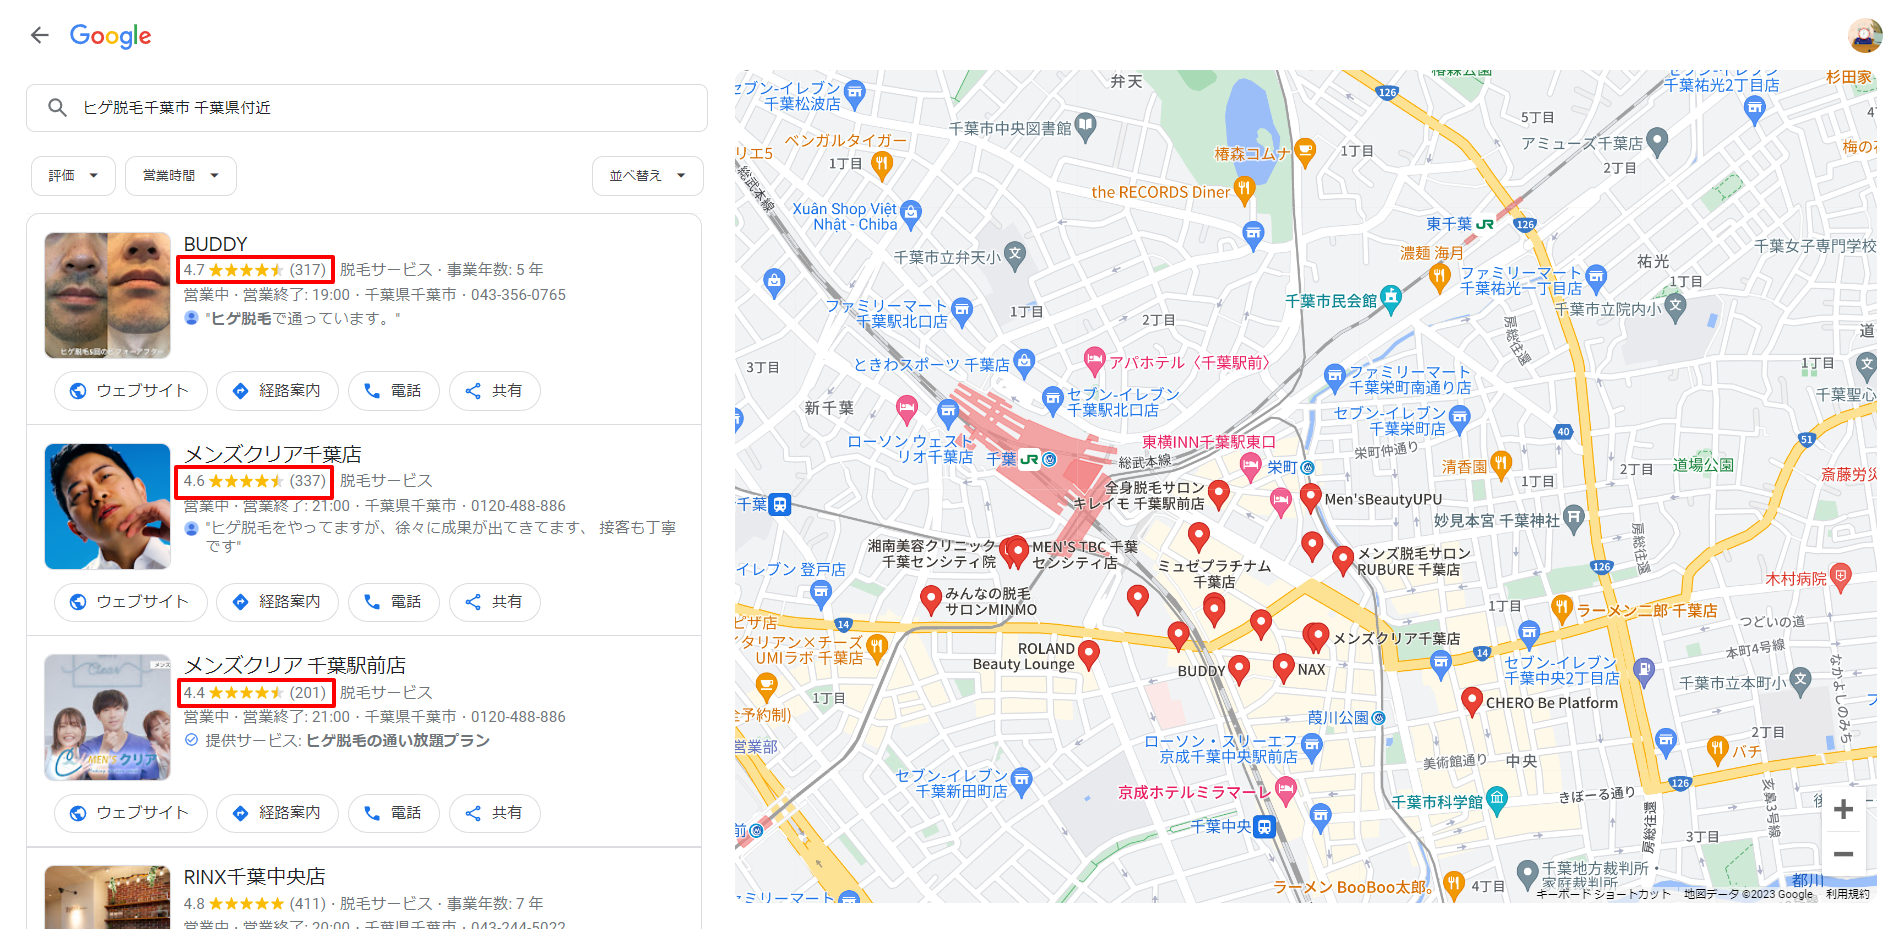Call メンズクリア千葉店 via 電話 button
This screenshot has width=1903, height=929.
click(394, 601)
